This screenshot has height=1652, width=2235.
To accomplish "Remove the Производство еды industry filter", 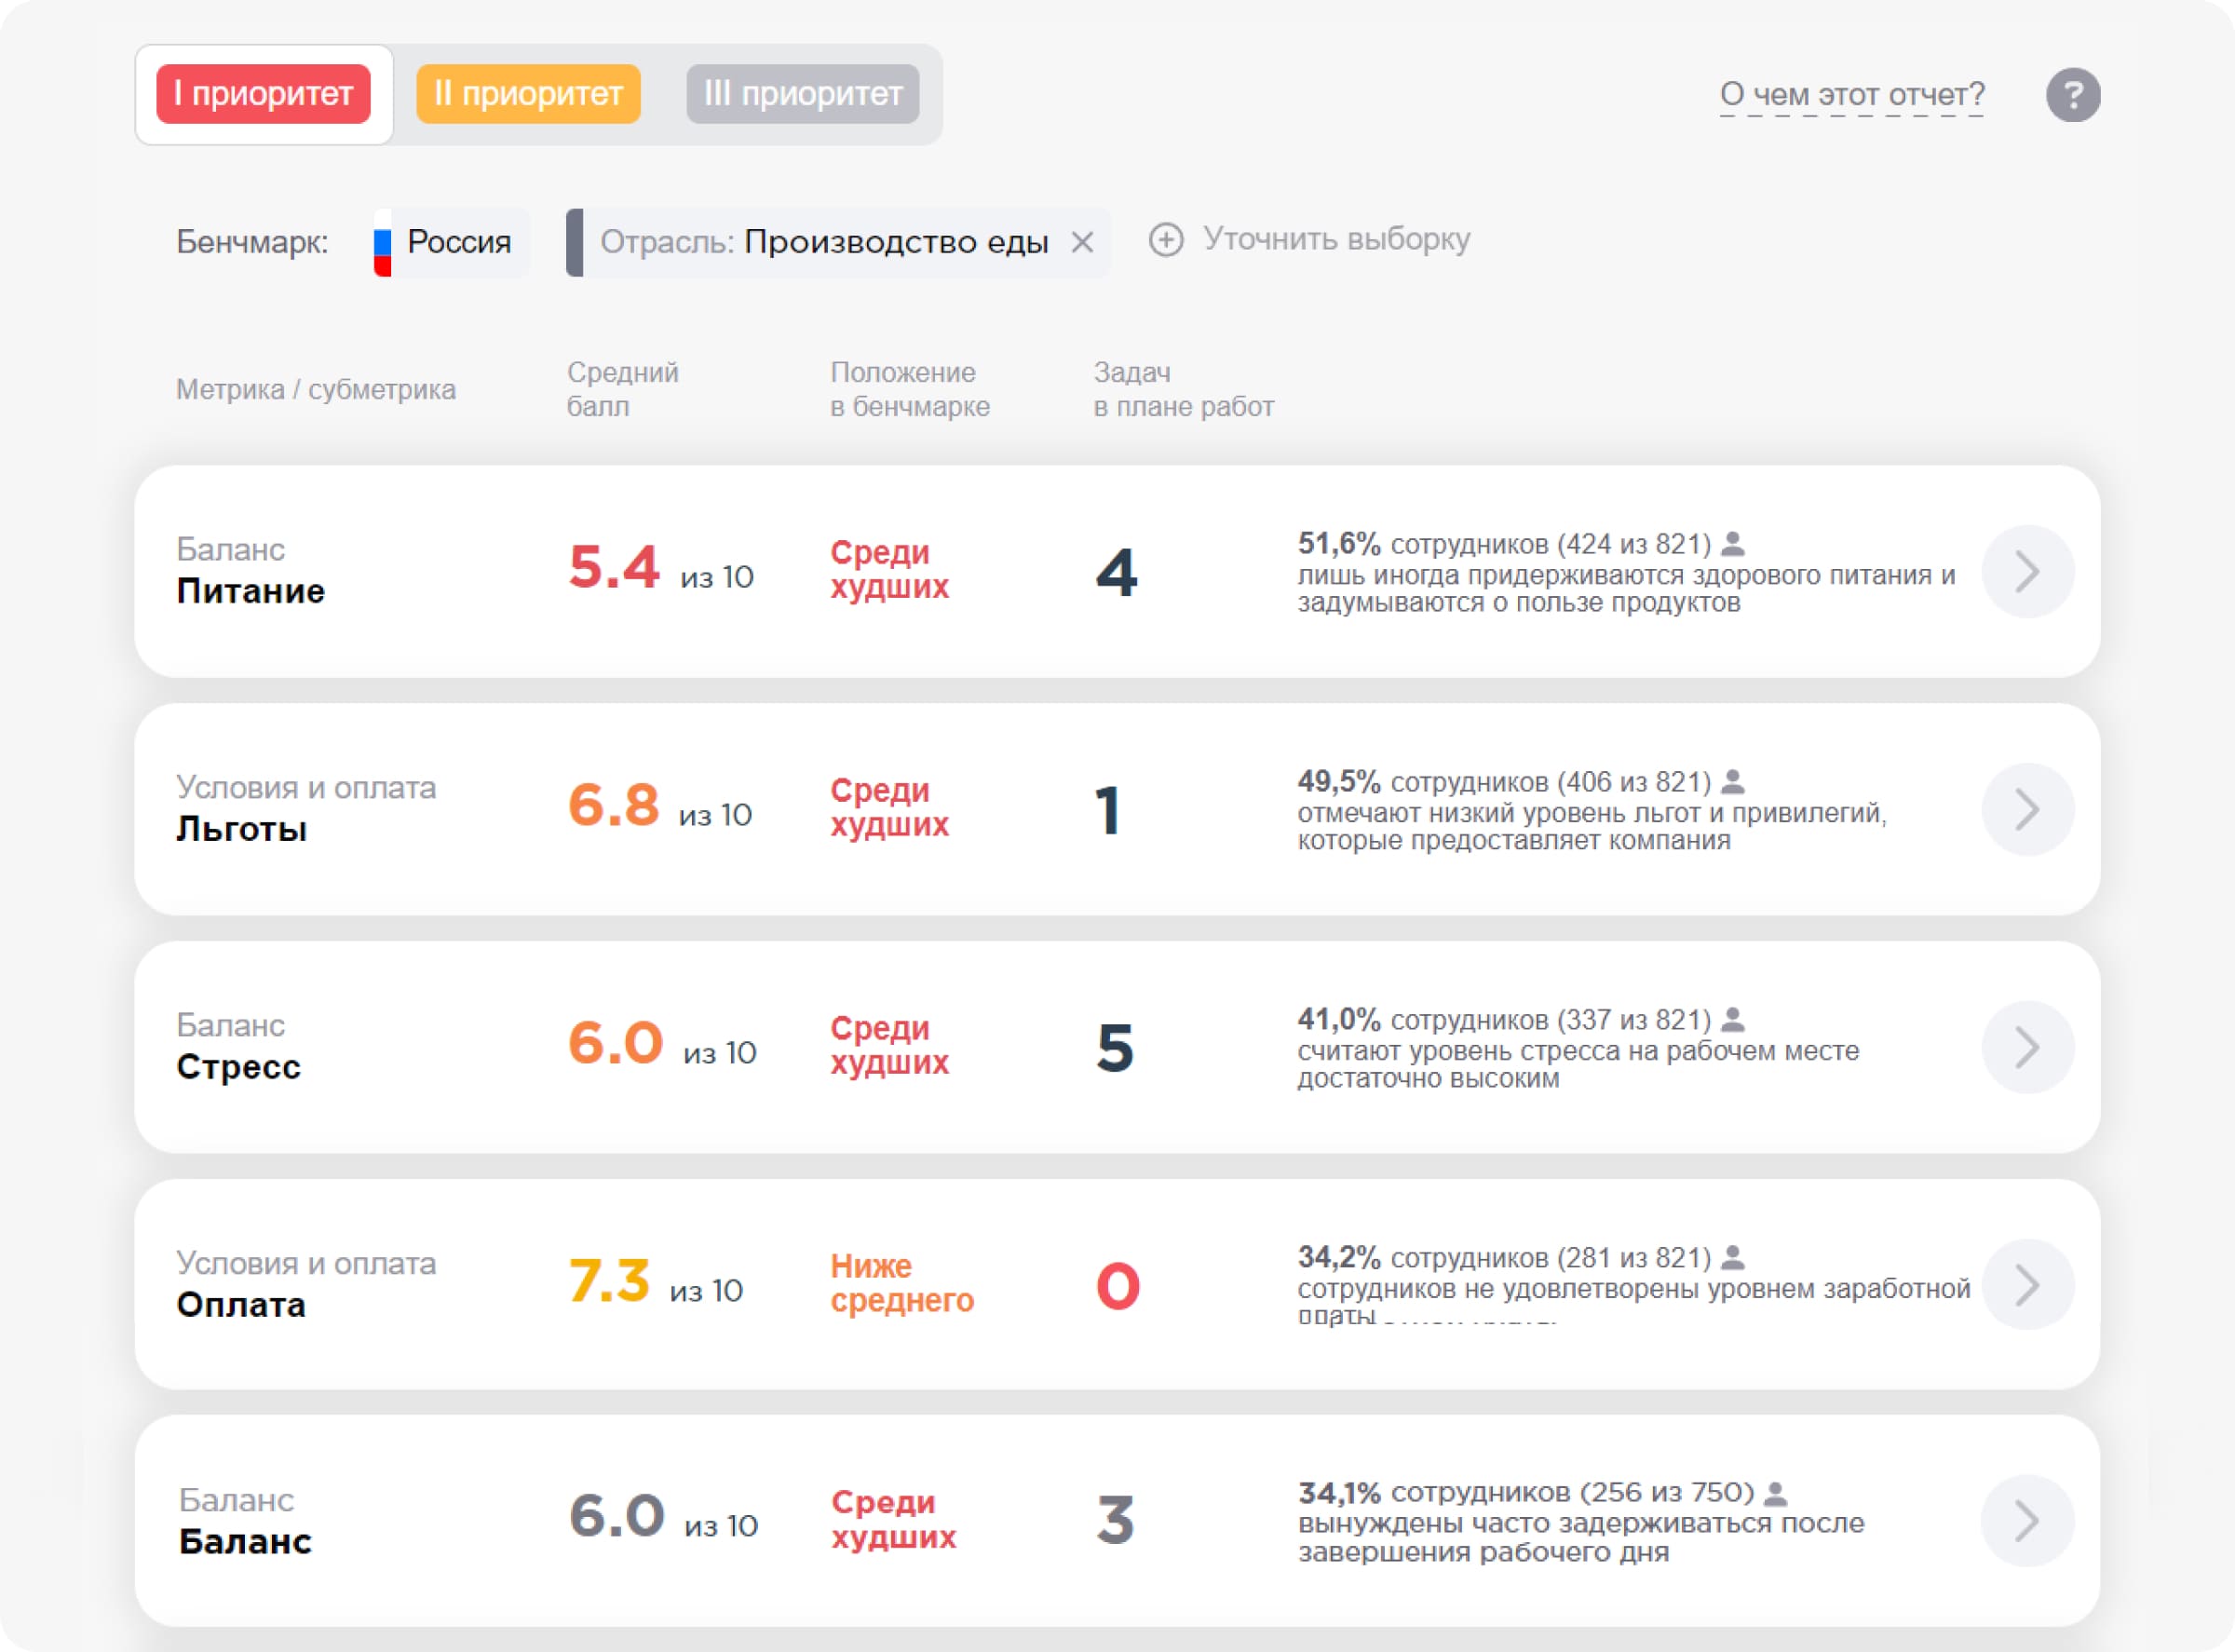I will point(1082,242).
